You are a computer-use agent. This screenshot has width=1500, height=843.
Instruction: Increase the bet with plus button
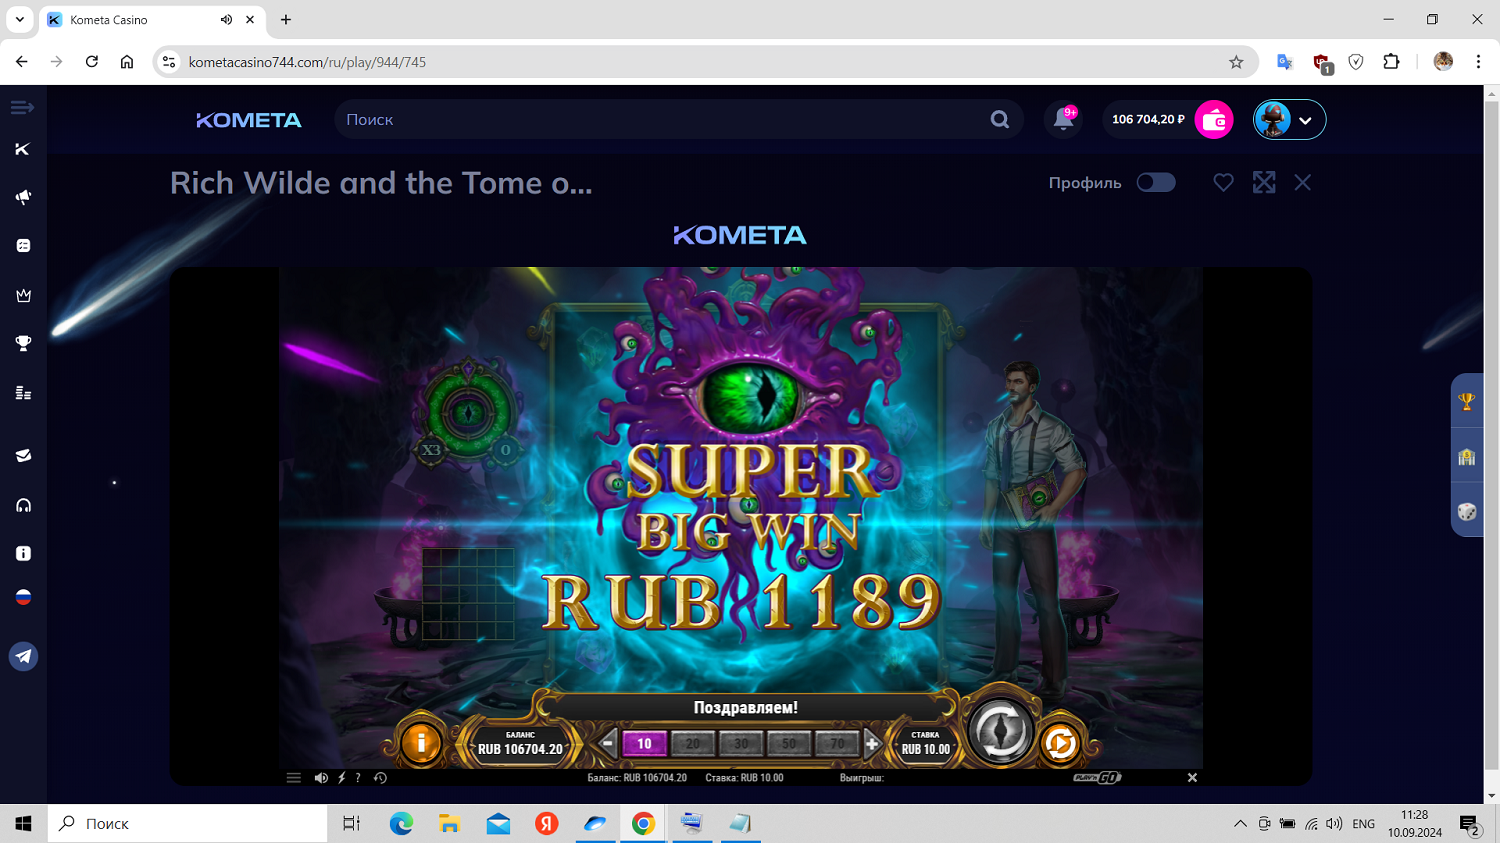click(x=872, y=743)
